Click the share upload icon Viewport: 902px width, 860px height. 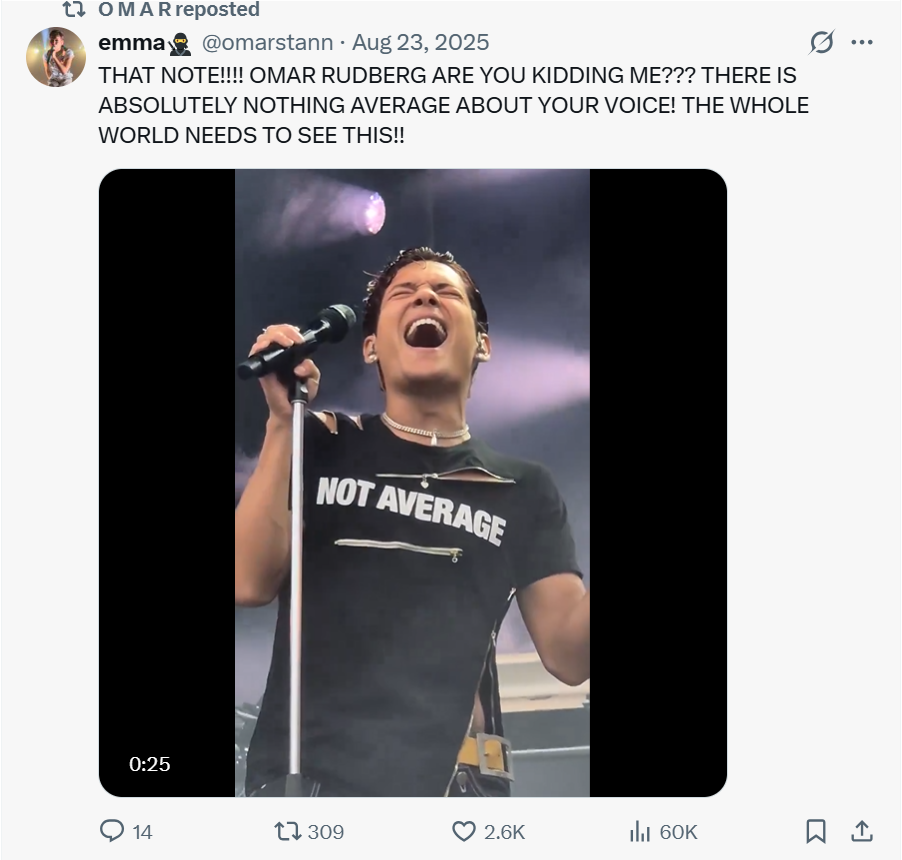pos(862,831)
